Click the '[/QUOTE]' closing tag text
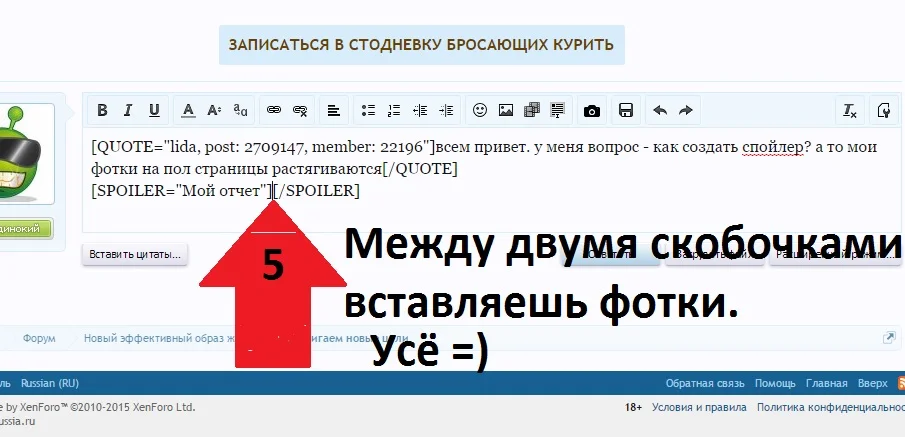The image size is (905, 437). pyautogui.click(x=420, y=169)
